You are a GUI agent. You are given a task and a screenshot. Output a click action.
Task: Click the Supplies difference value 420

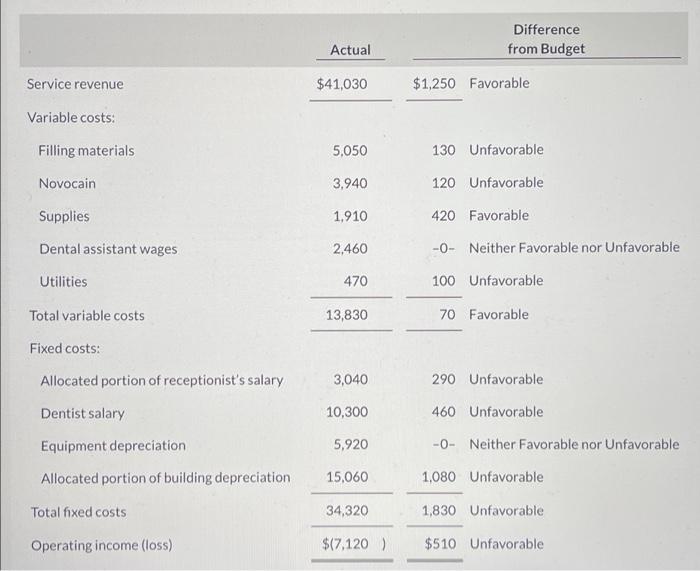pyautogui.click(x=444, y=216)
